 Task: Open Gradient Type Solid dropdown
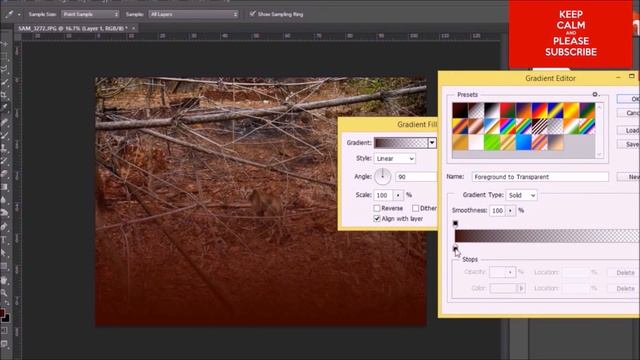pyautogui.click(x=522, y=195)
